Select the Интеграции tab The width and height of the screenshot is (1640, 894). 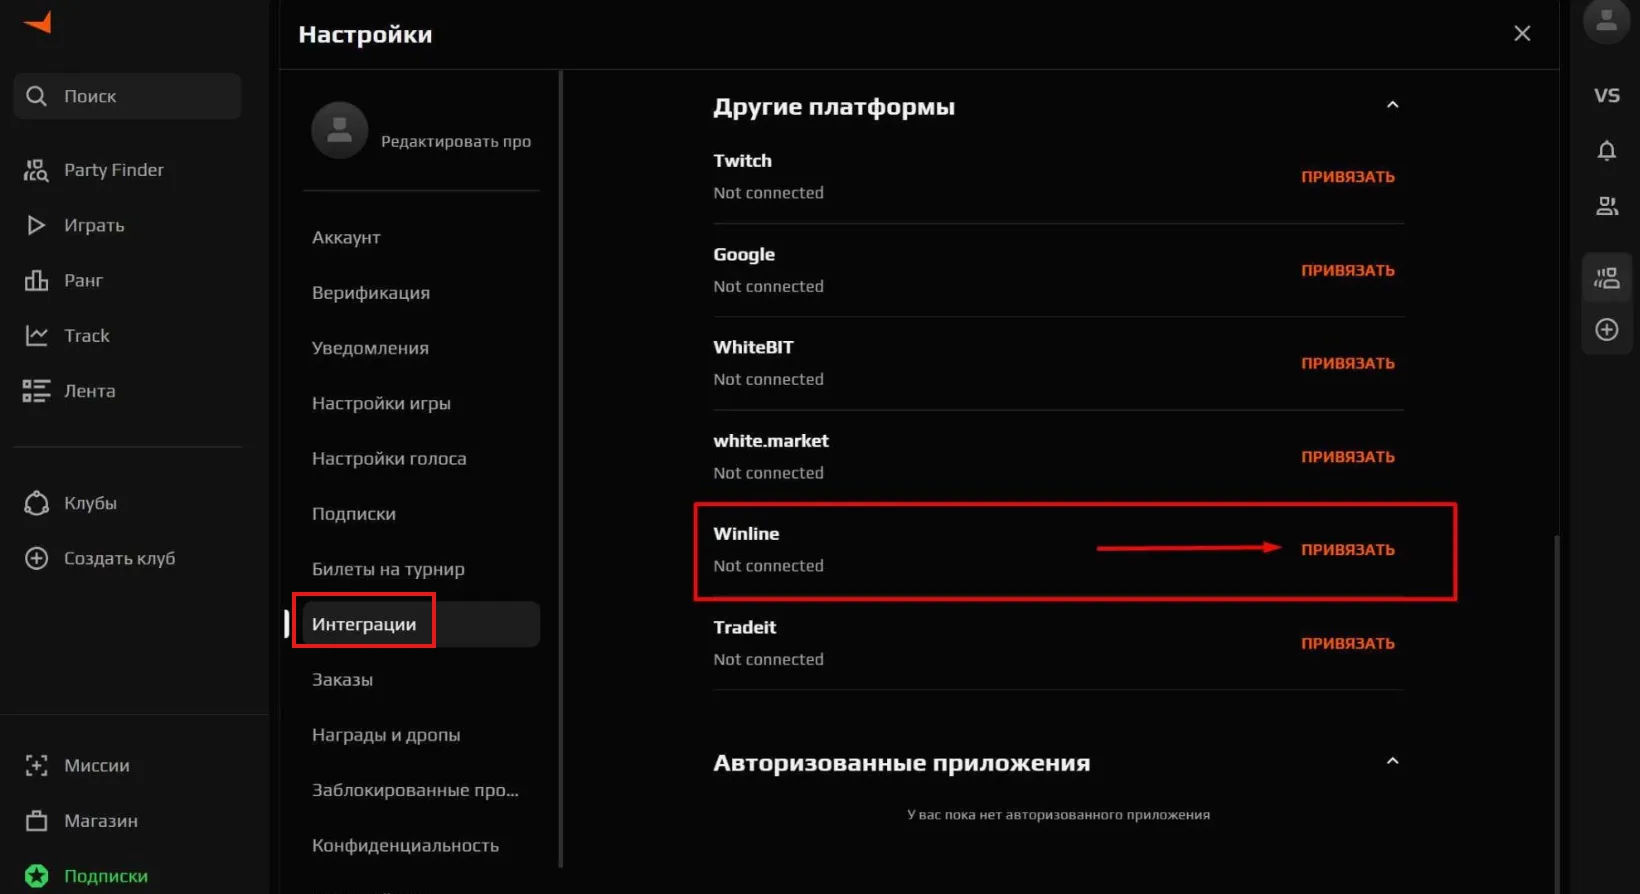coord(421,624)
